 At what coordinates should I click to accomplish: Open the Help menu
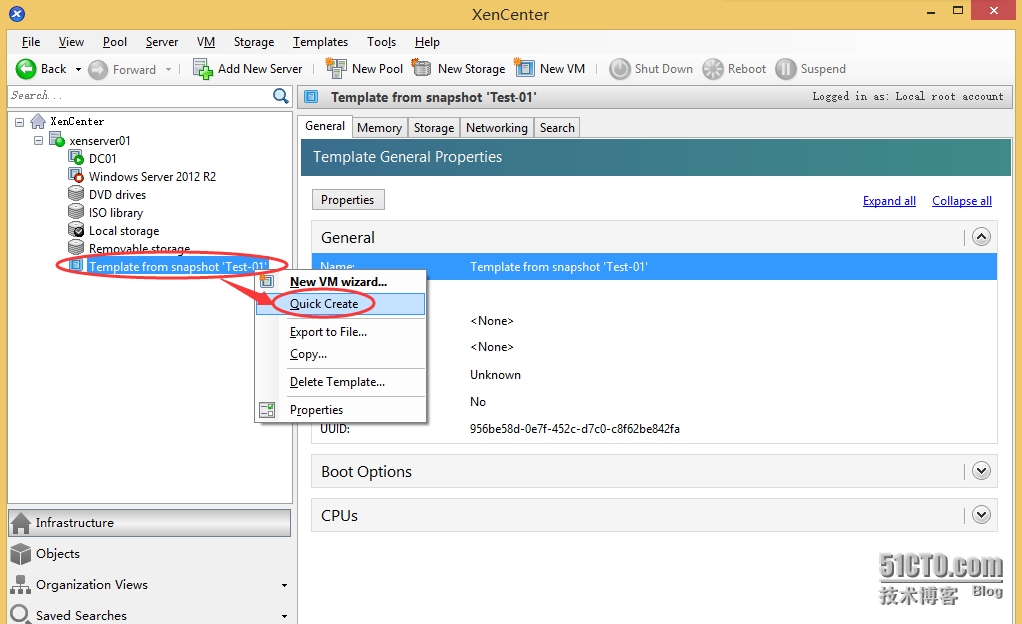point(427,42)
